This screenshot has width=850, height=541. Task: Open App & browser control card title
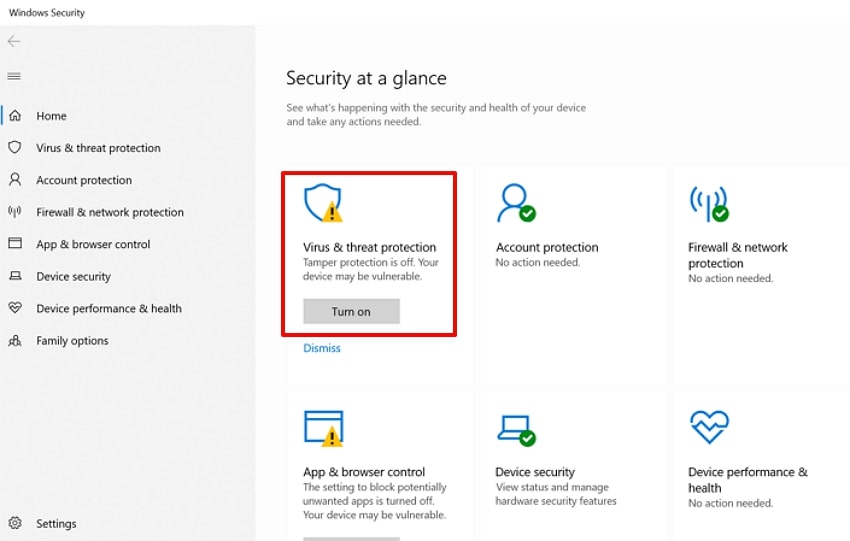click(364, 472)
